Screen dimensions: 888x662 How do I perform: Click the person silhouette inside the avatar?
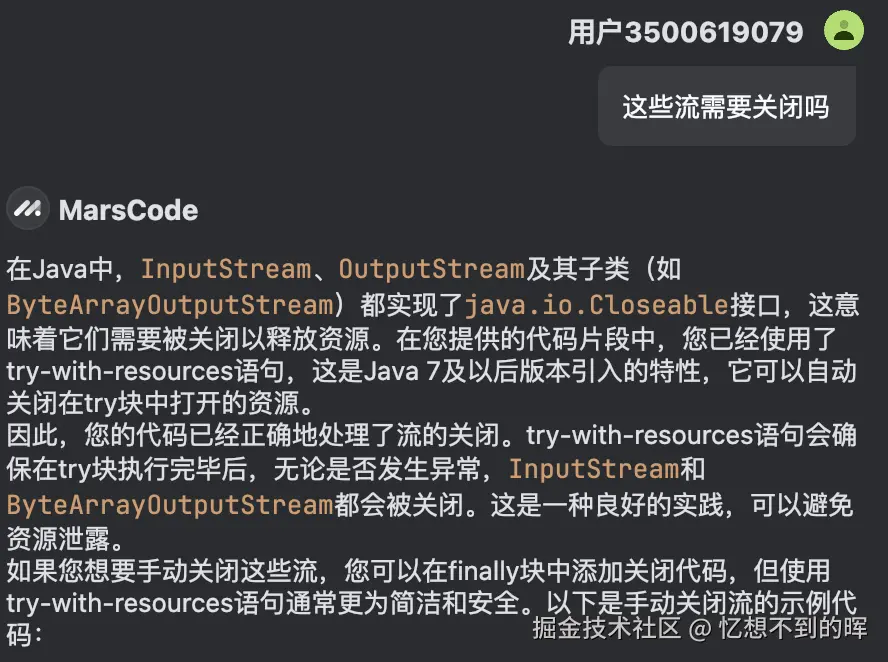point(843,31)
